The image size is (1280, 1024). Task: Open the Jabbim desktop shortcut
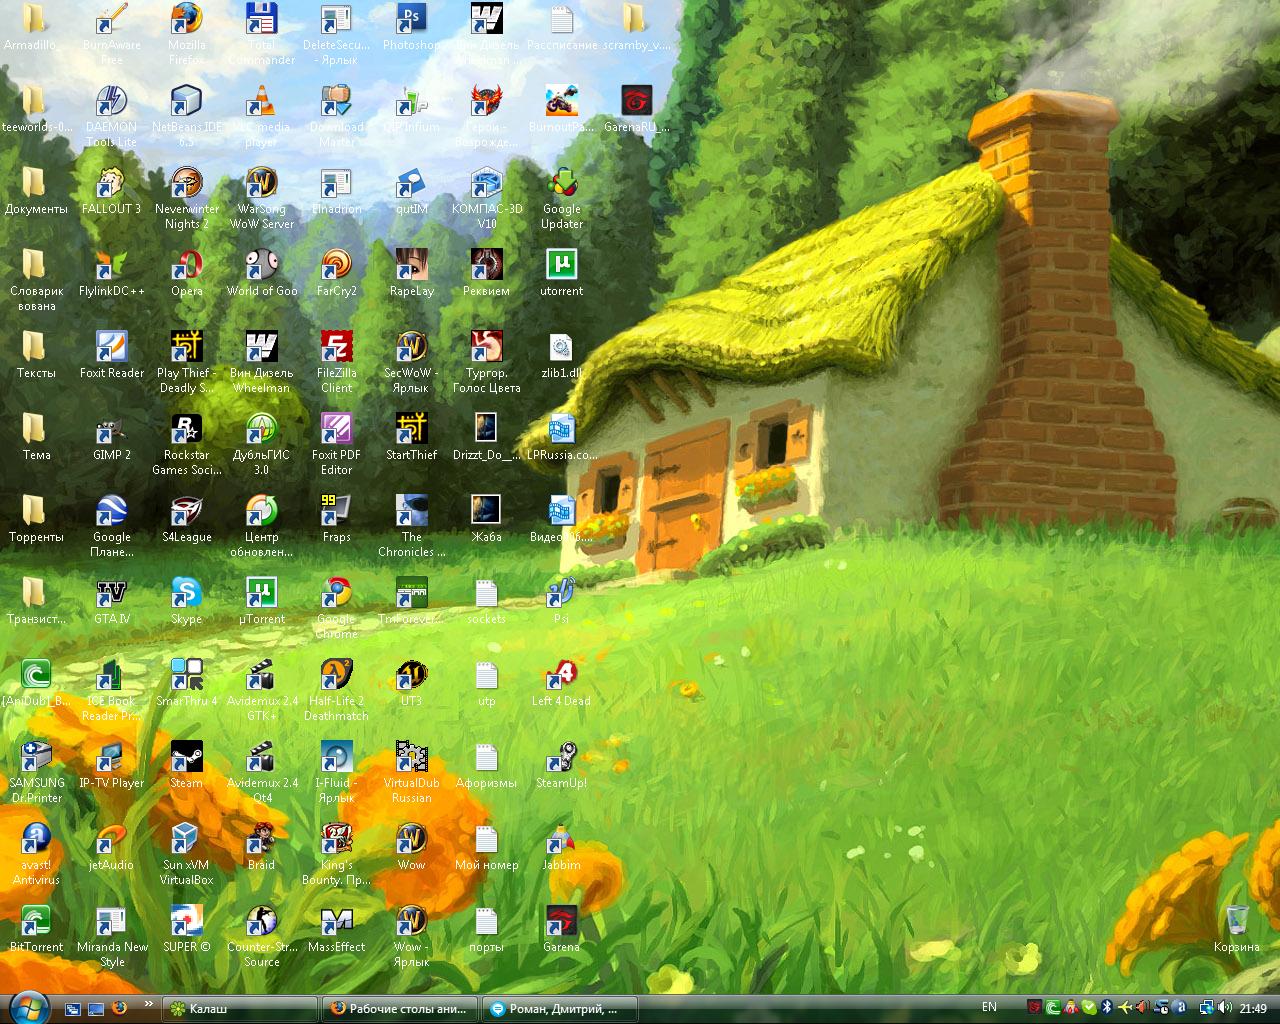tap(562, 847)
